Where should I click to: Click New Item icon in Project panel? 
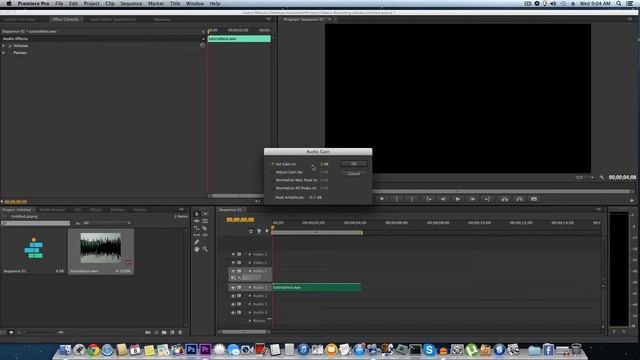(x=172, y=333)
